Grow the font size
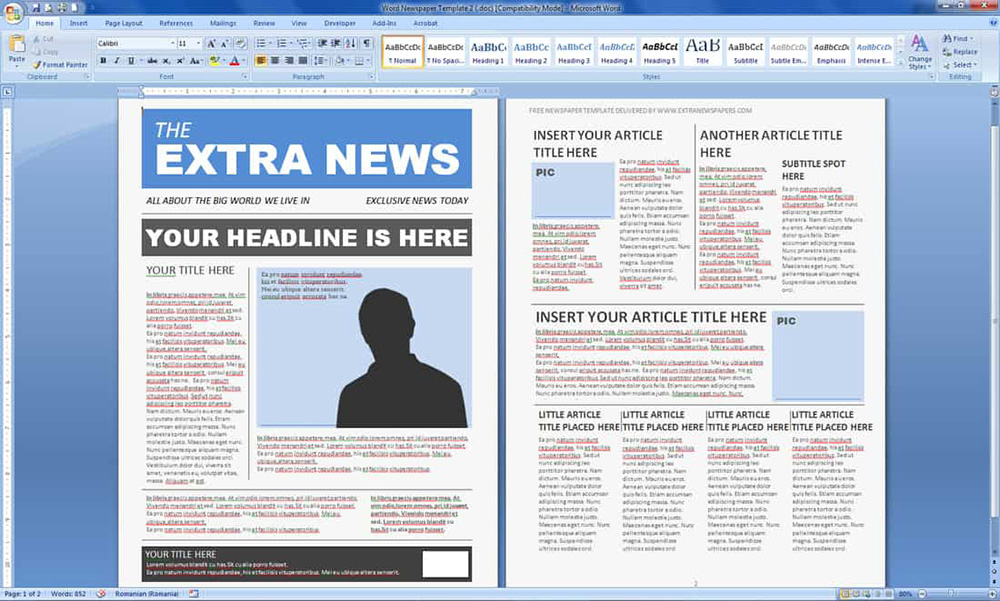Image resolution: width=1000 pixels, height=601 pixels. (212, 43)
